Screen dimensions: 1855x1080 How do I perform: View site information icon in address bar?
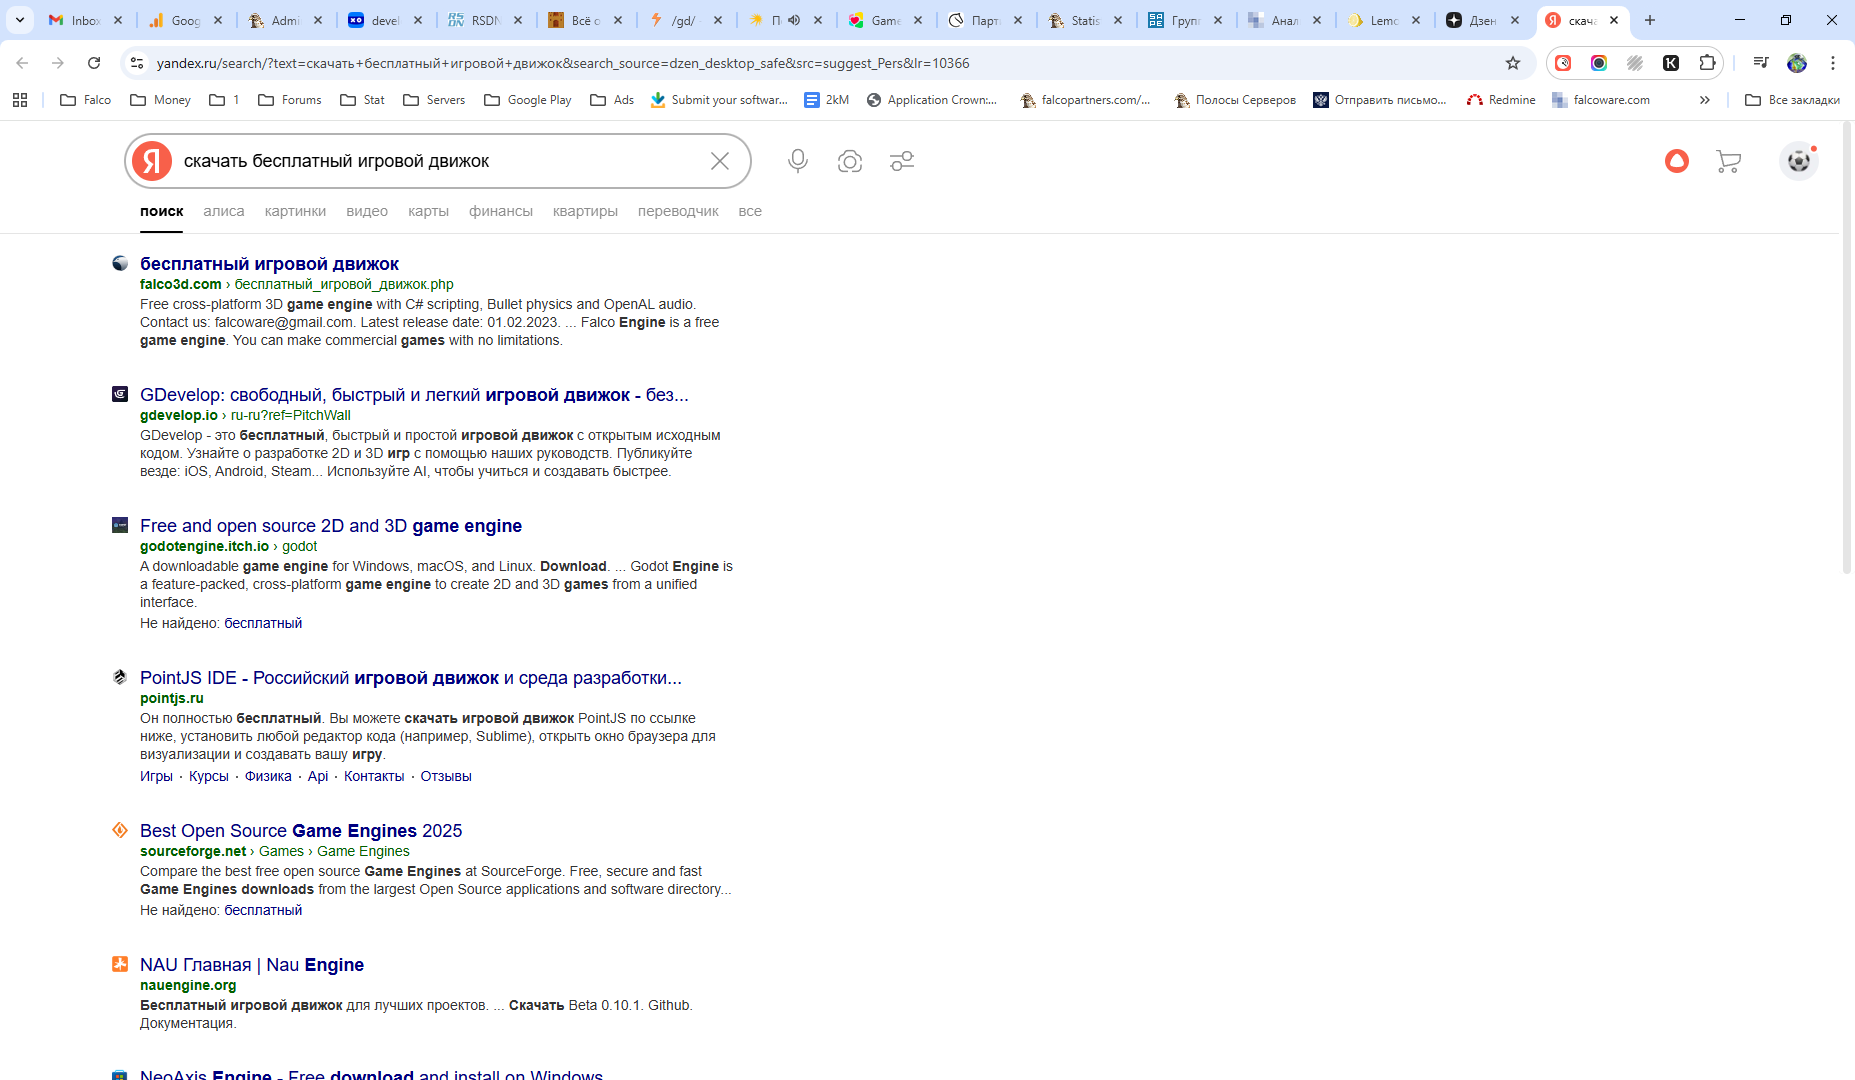coord(137,63)
